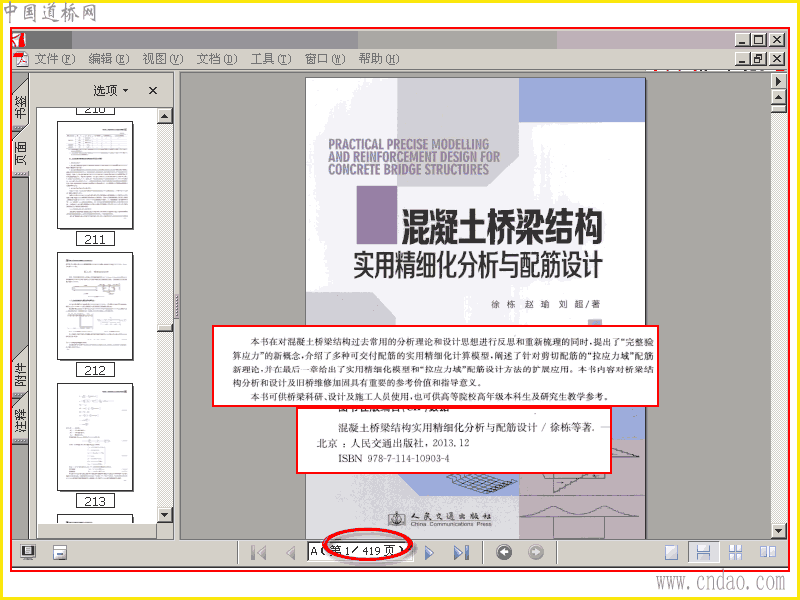Viewport: 800px width, 600px height.
Task: Jump to the last page
Action: (461, 553)
